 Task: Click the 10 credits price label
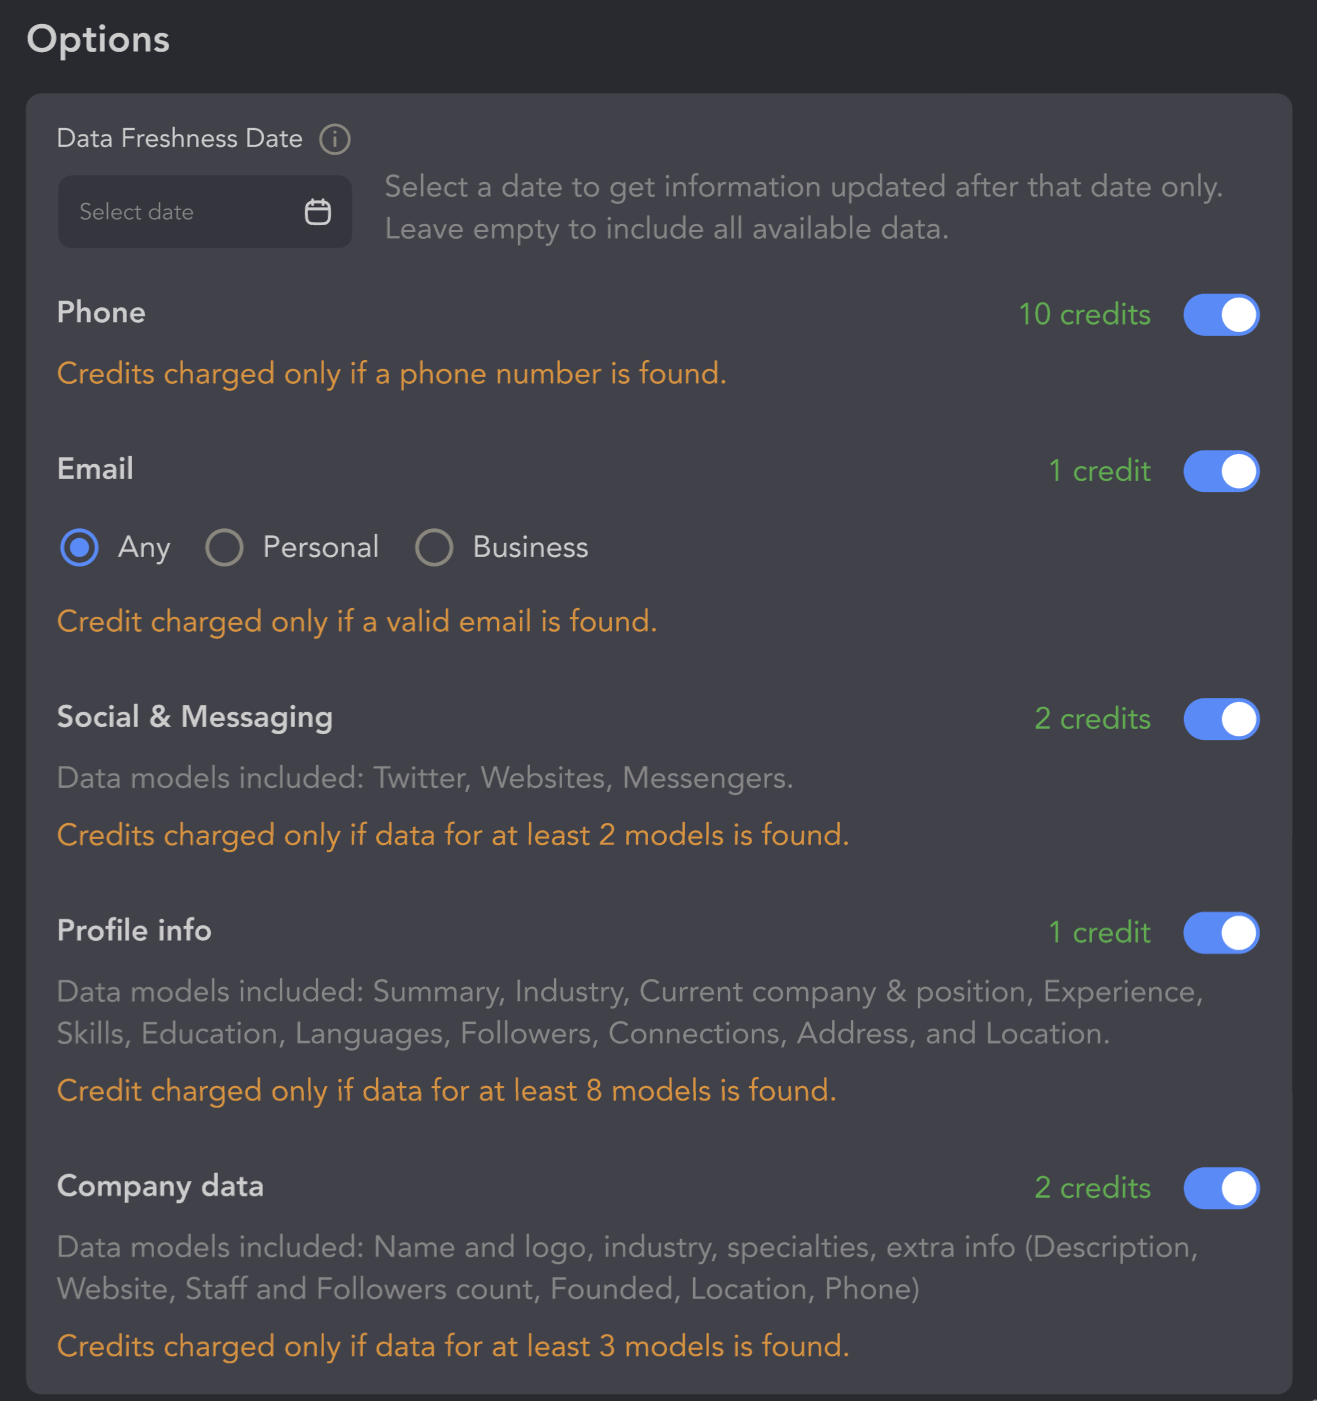click(1084, 314)
